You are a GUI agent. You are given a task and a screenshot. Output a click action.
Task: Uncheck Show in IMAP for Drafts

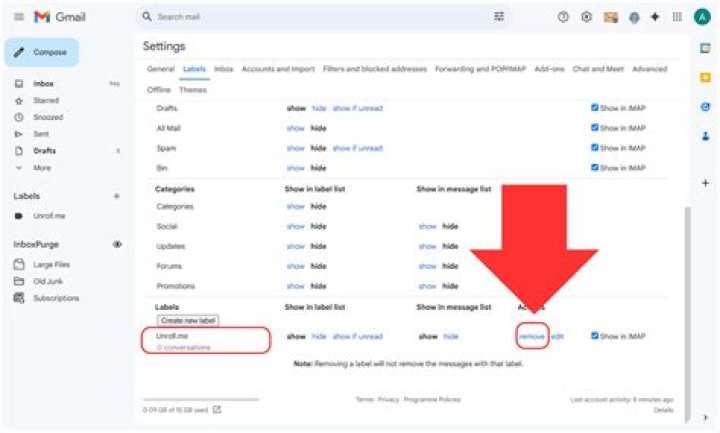[x=595, y=108]
